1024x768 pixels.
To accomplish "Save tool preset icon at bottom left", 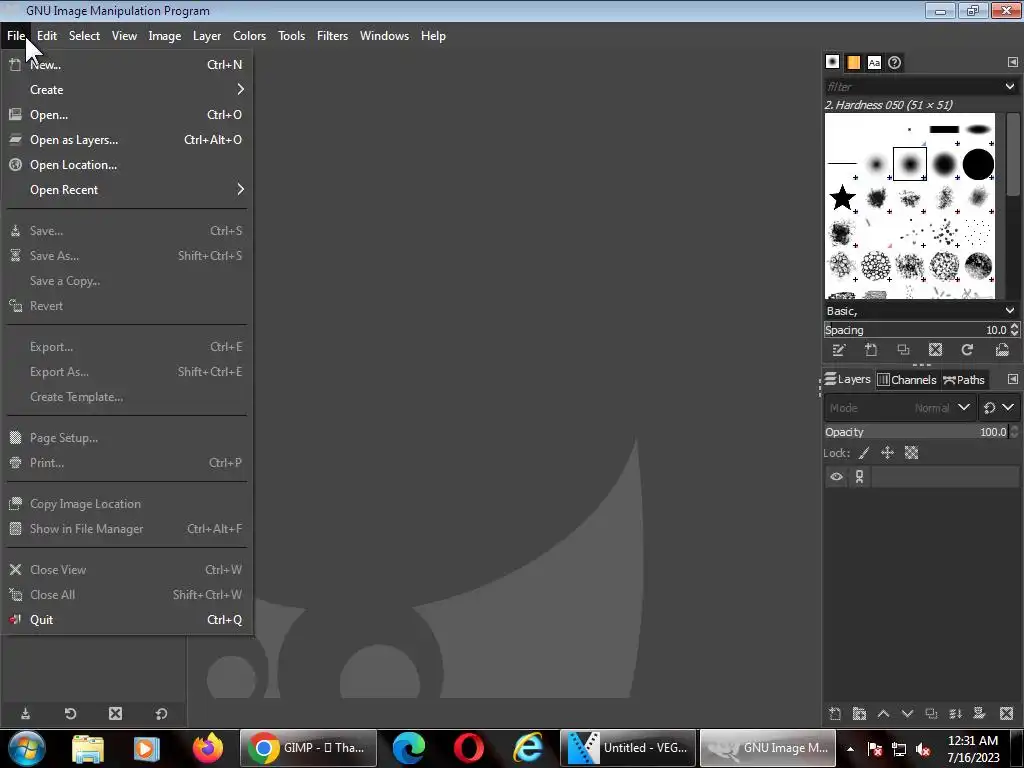I will click(x=25, y=714).
